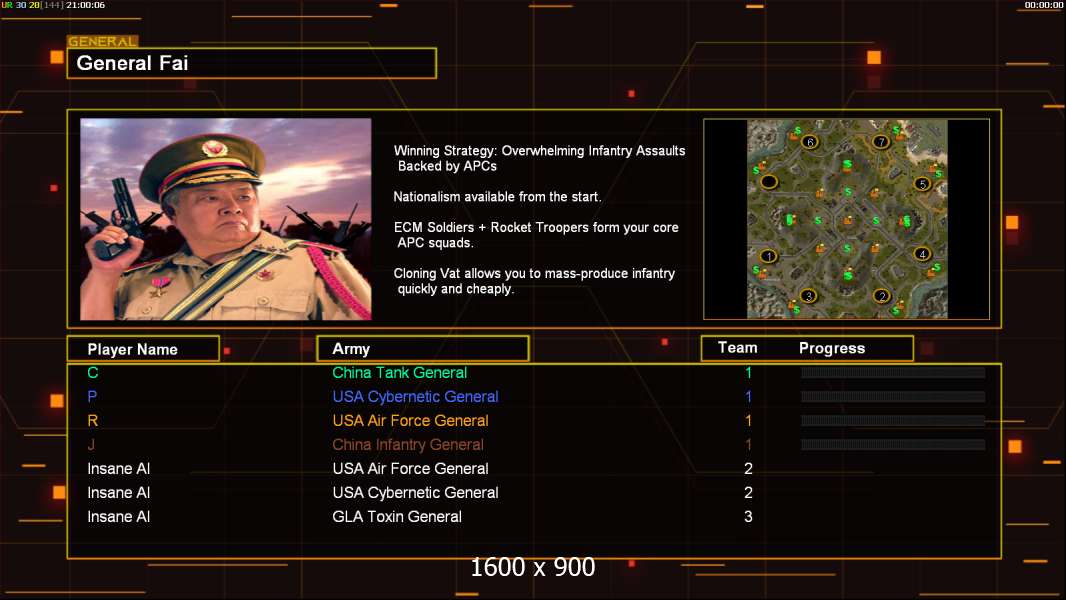Click player P's loading progress bar
The width and height of the screenshot is (1066, 600).
(893, 396)
